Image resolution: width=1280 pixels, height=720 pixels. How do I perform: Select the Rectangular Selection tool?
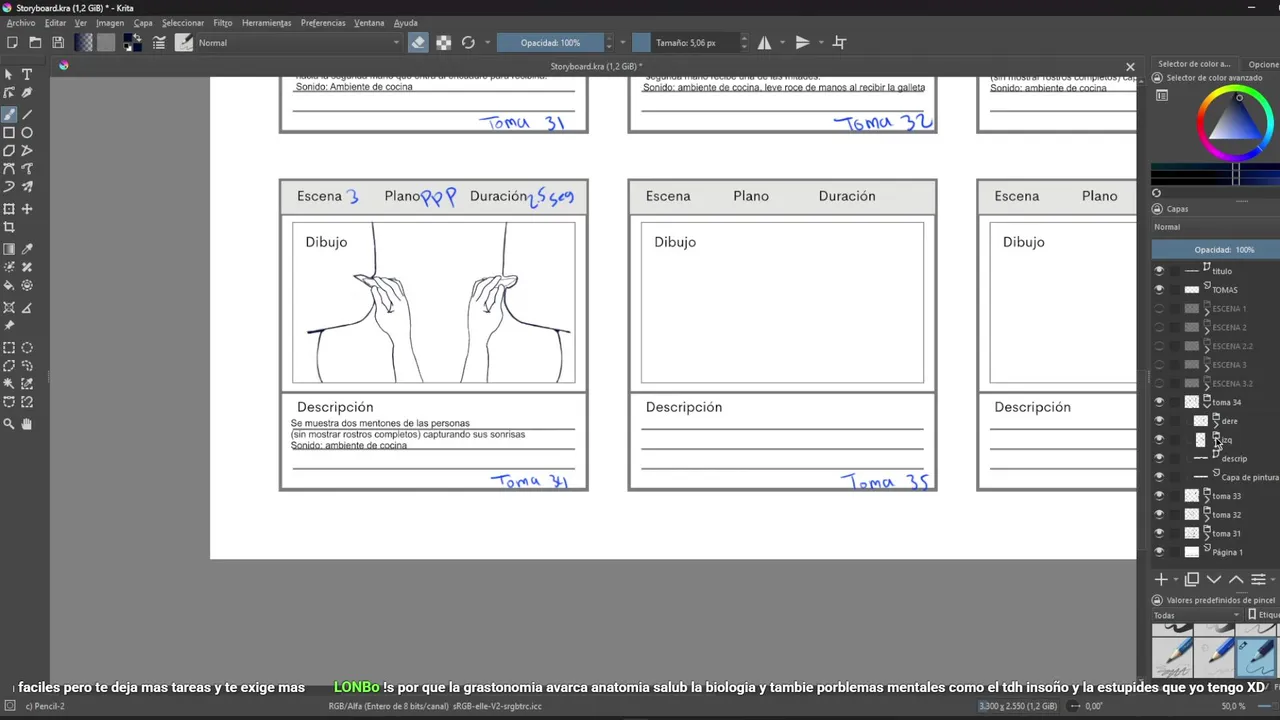(9, 348)
